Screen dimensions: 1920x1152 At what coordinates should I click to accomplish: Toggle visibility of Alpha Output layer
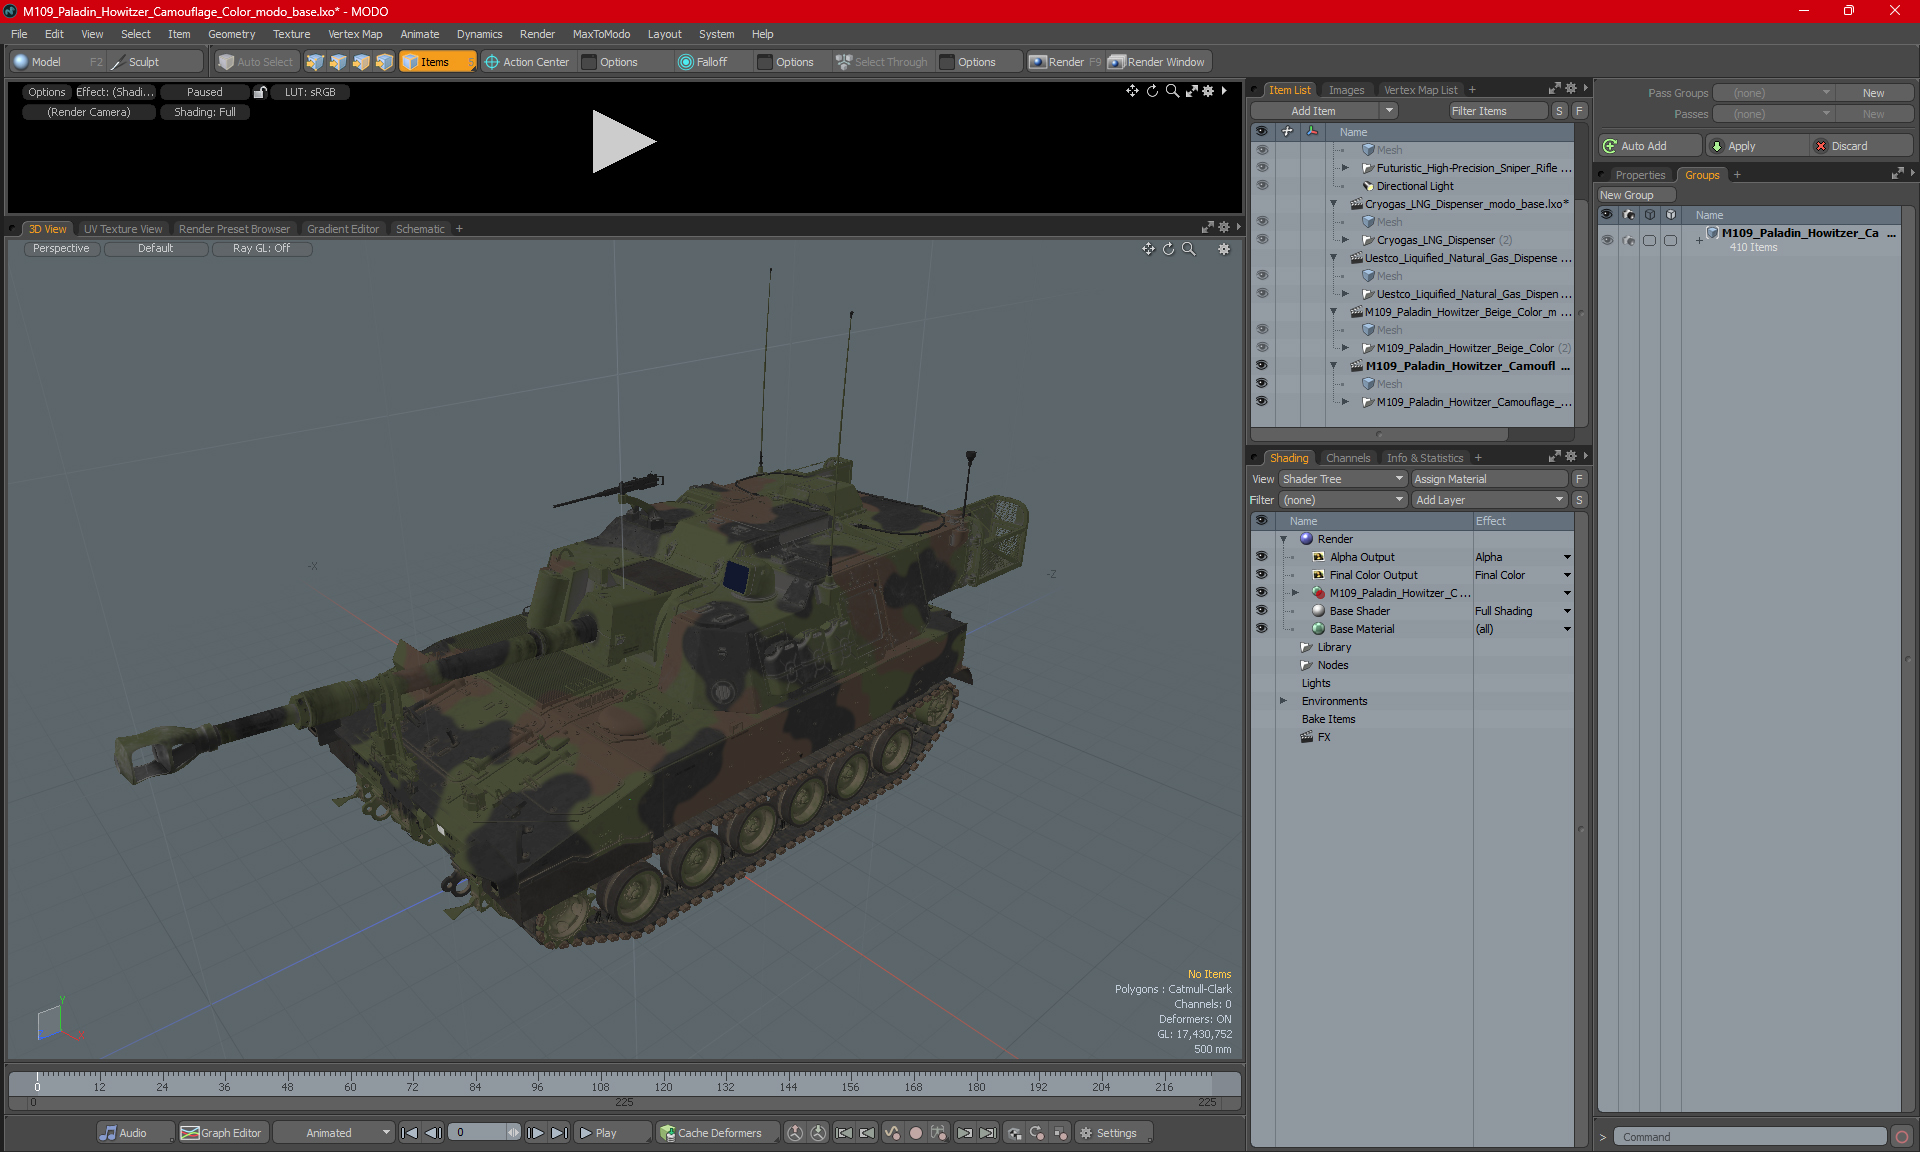(x=1262, y=557)
